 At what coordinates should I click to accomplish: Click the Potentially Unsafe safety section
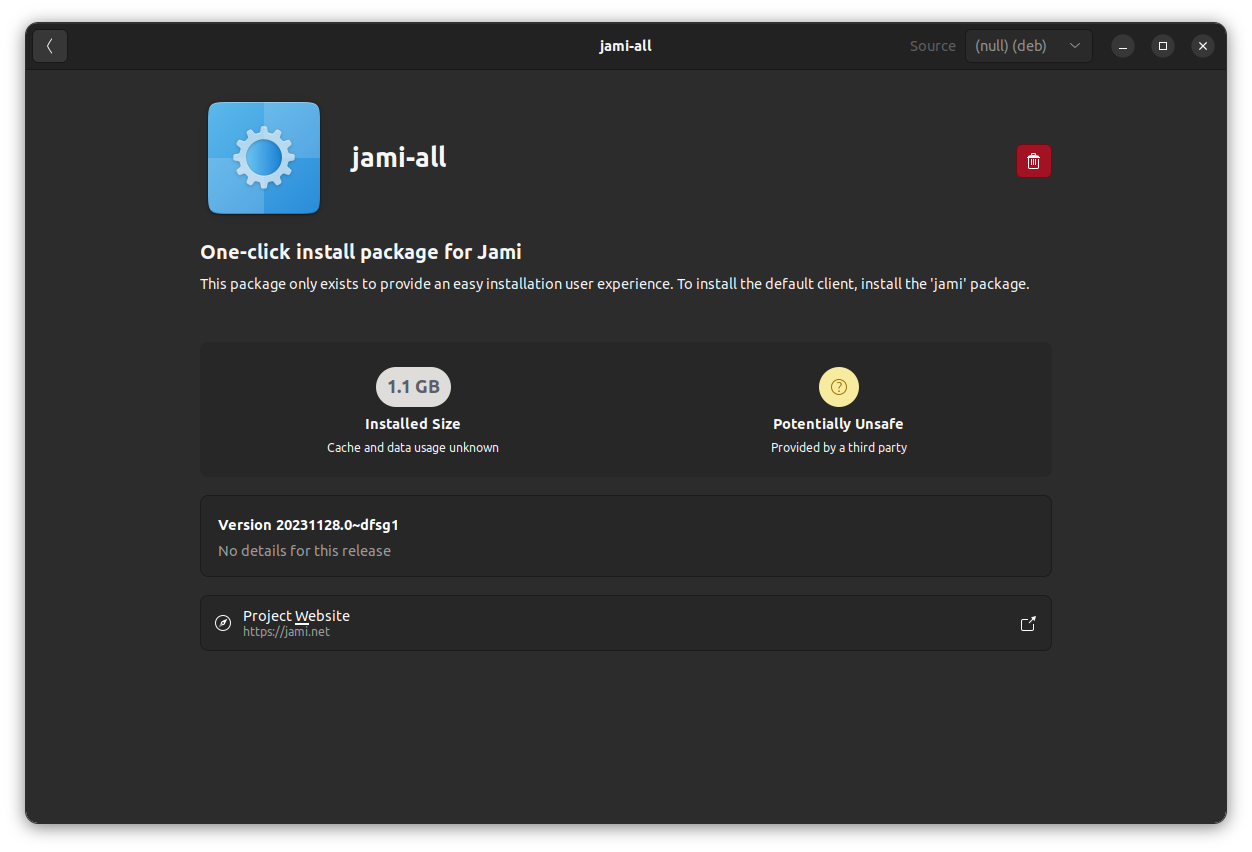(838, 410)
